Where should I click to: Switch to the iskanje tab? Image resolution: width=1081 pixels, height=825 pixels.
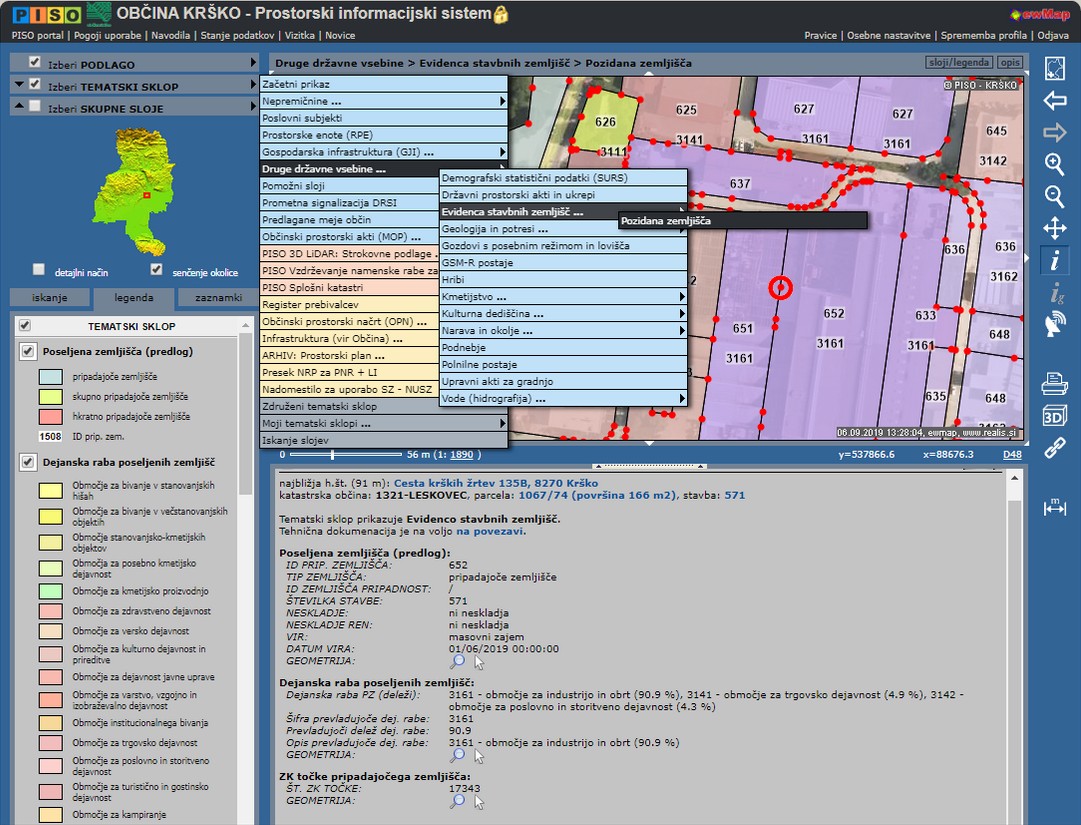click(49, 298)
